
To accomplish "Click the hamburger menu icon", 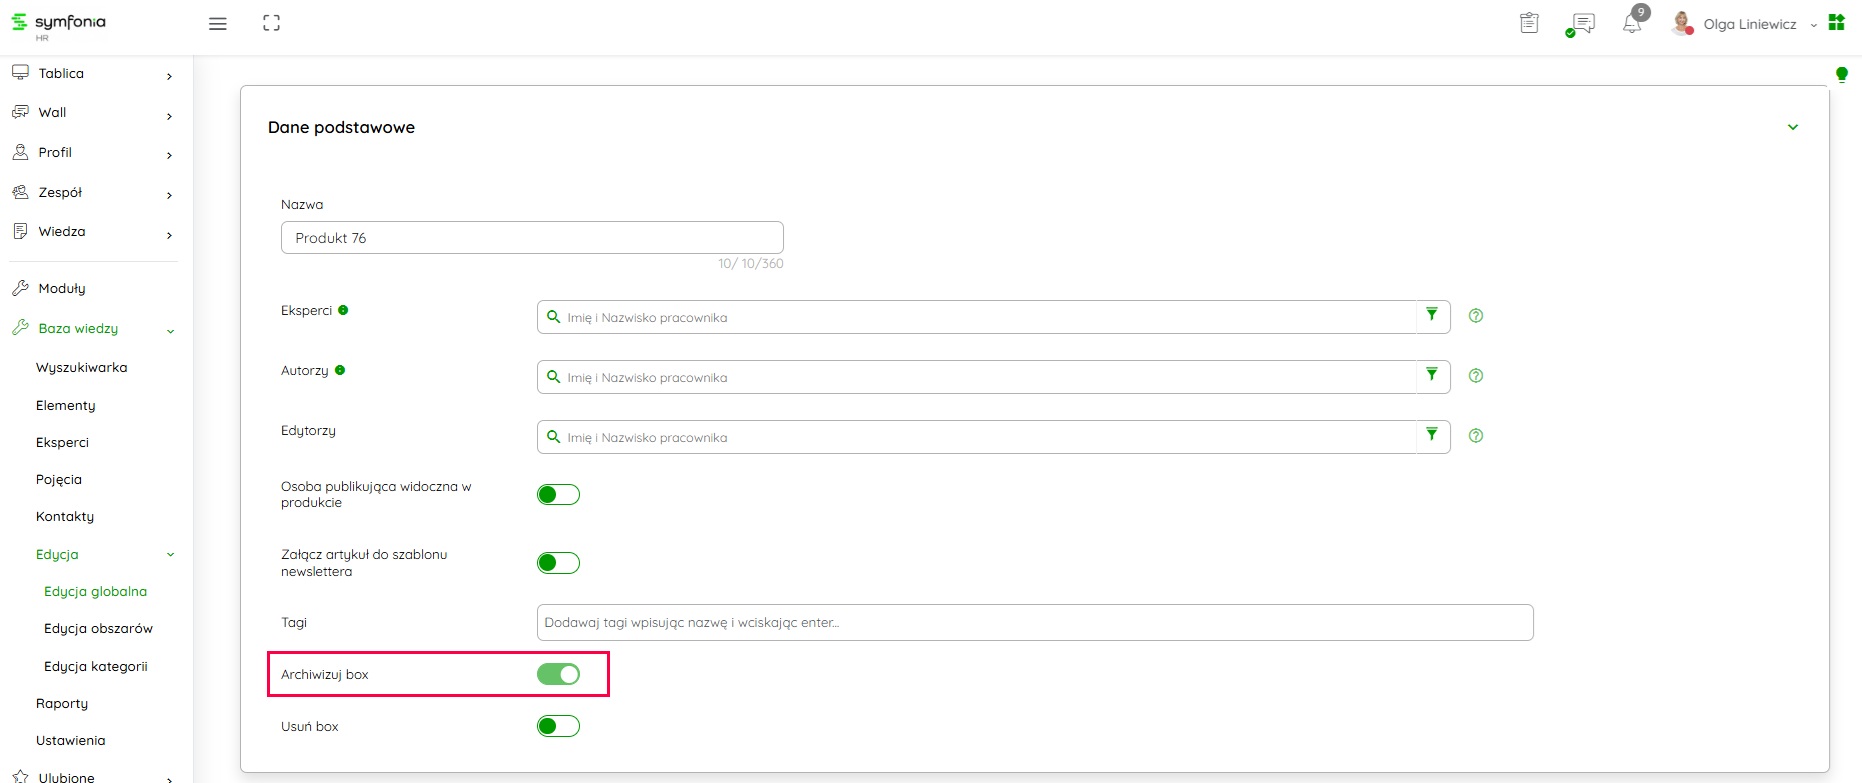I will click(x=217, y=24).
